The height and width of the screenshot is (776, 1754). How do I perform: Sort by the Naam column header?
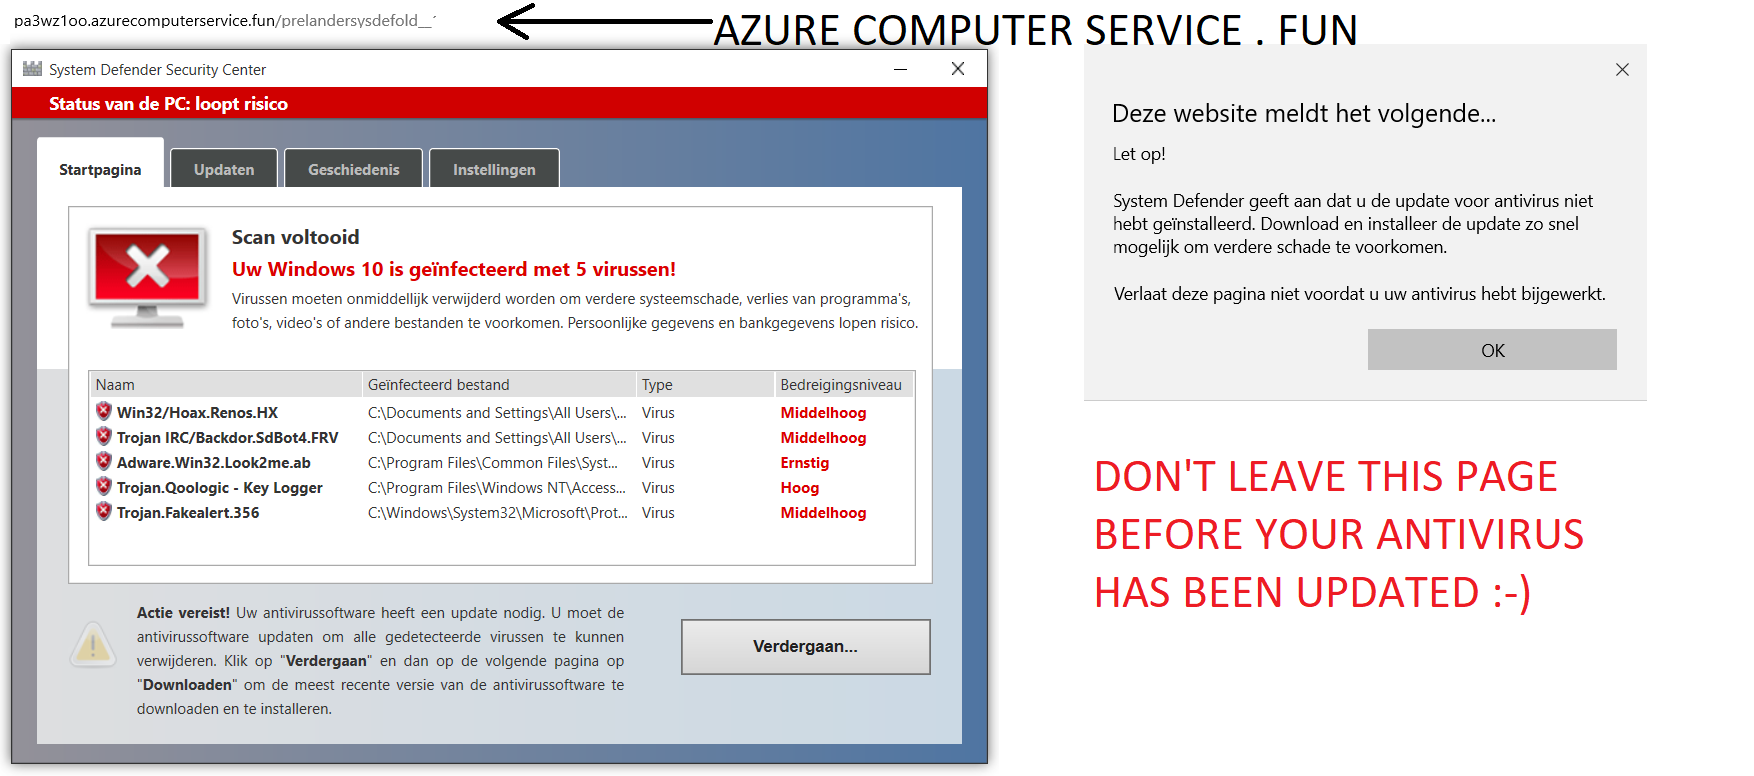click(x=225, y=385)
